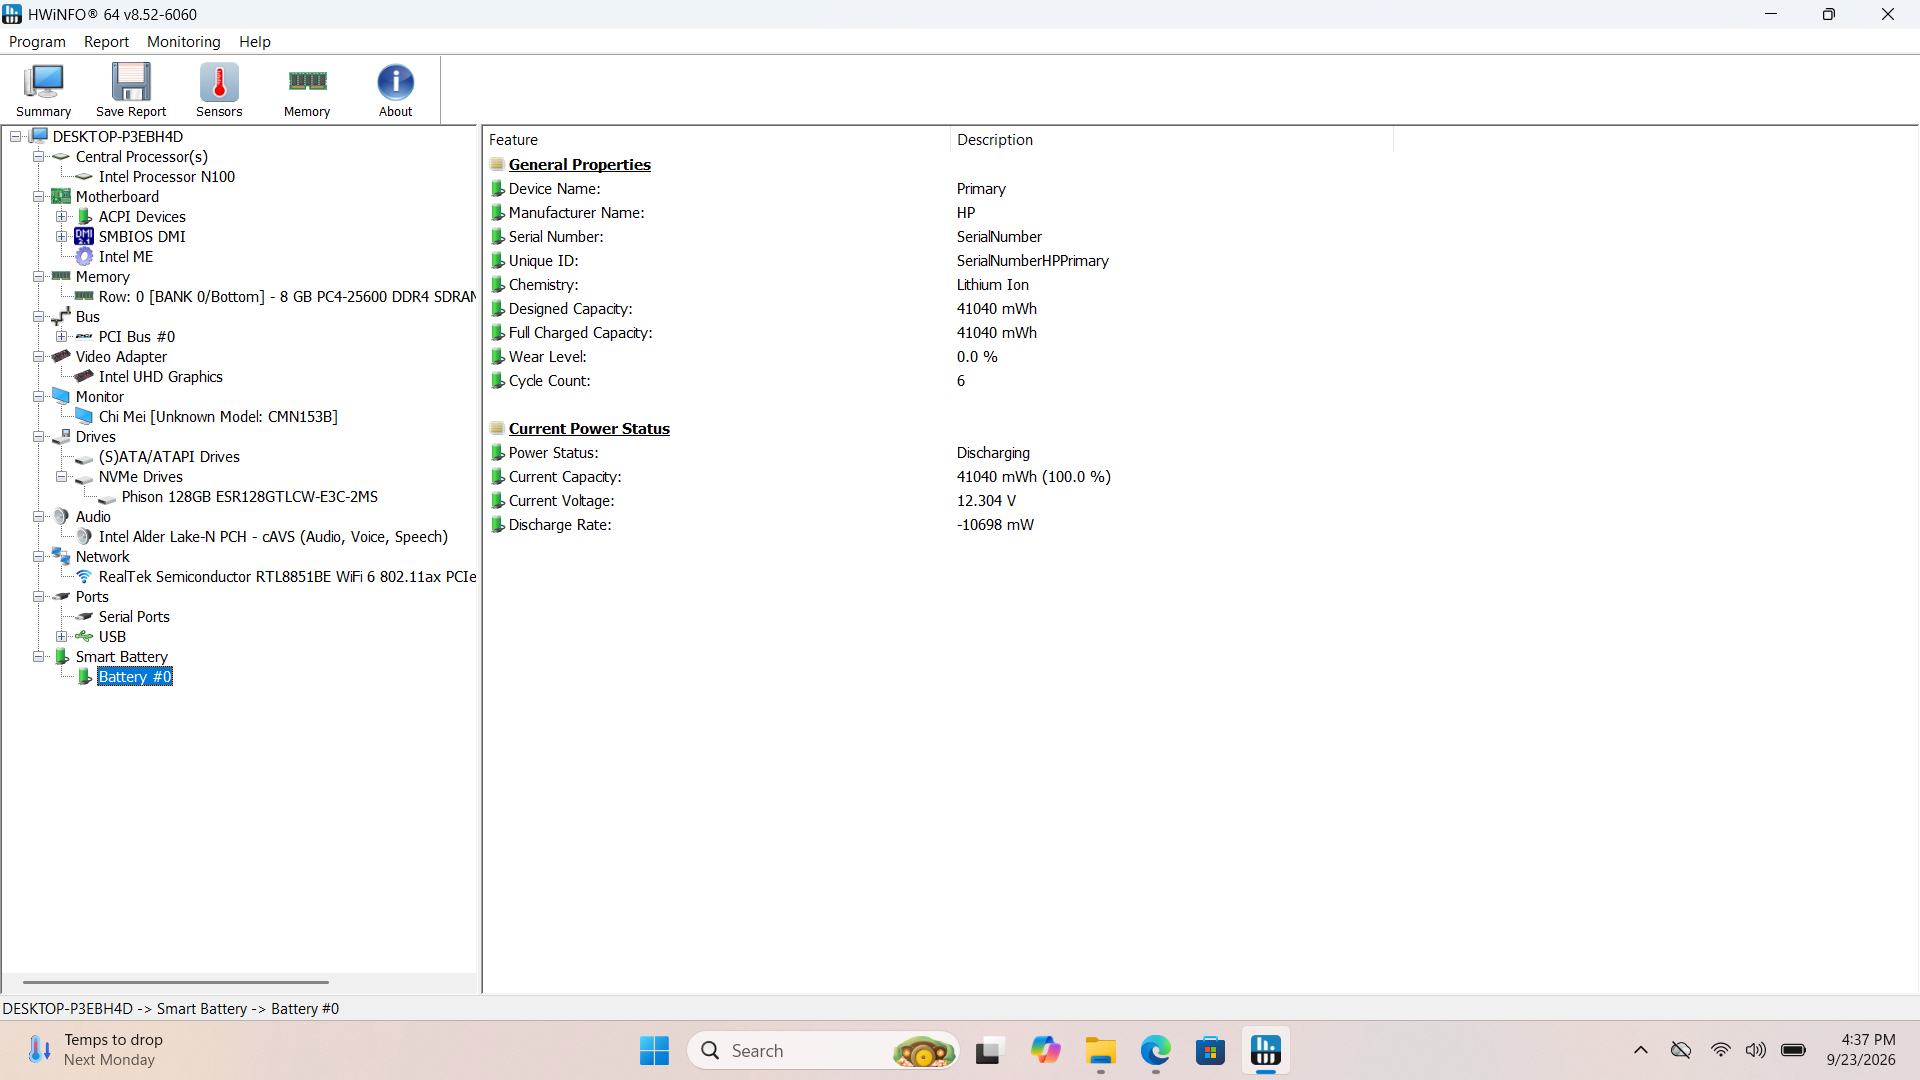Open the Sensors thermometer icon
The width and height of the screenshot is (1920, 1080).
219,91
